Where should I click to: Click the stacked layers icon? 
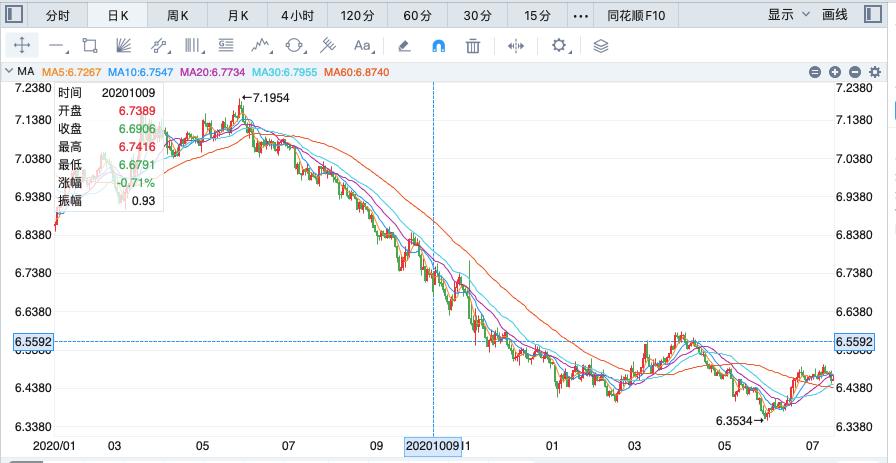pyautogui.click(x=601, y=46)
